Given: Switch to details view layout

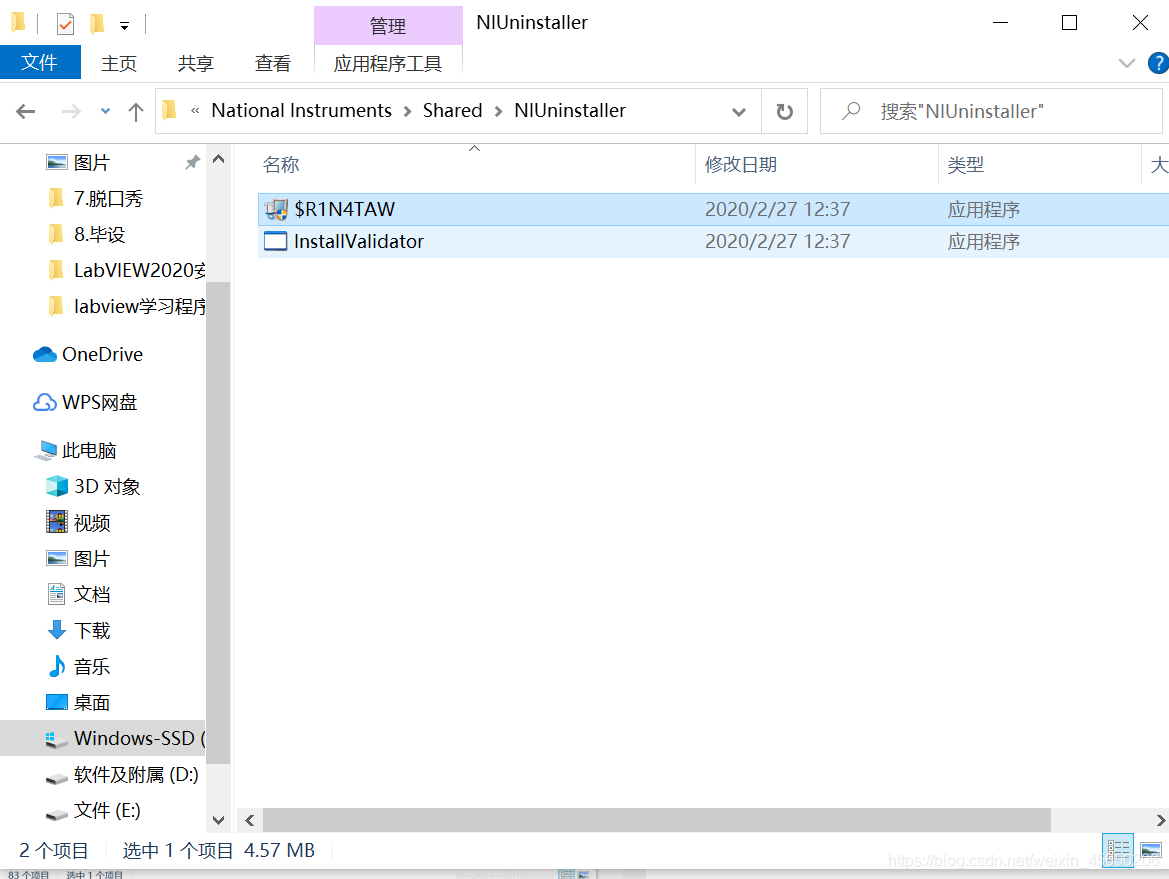Looking at the screenshot, I should [x=1118, y=851].
